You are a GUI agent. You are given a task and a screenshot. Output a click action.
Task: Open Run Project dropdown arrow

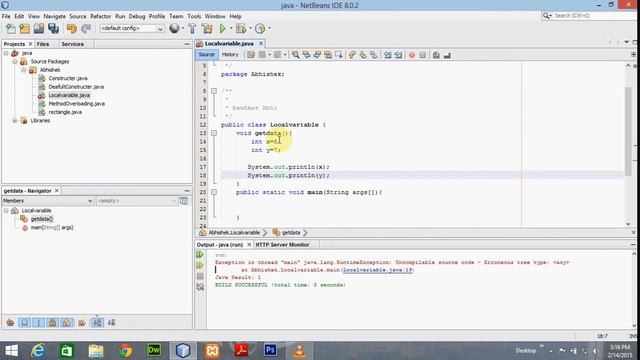click(x=231, y=29)
